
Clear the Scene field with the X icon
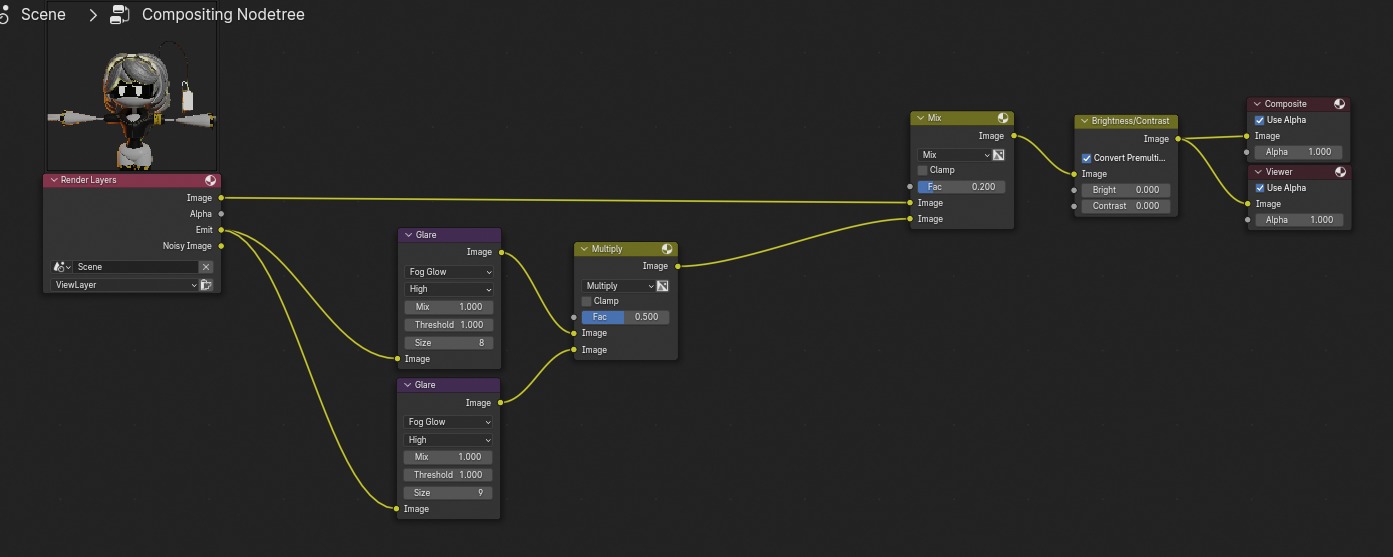click(x=206, y=267)
